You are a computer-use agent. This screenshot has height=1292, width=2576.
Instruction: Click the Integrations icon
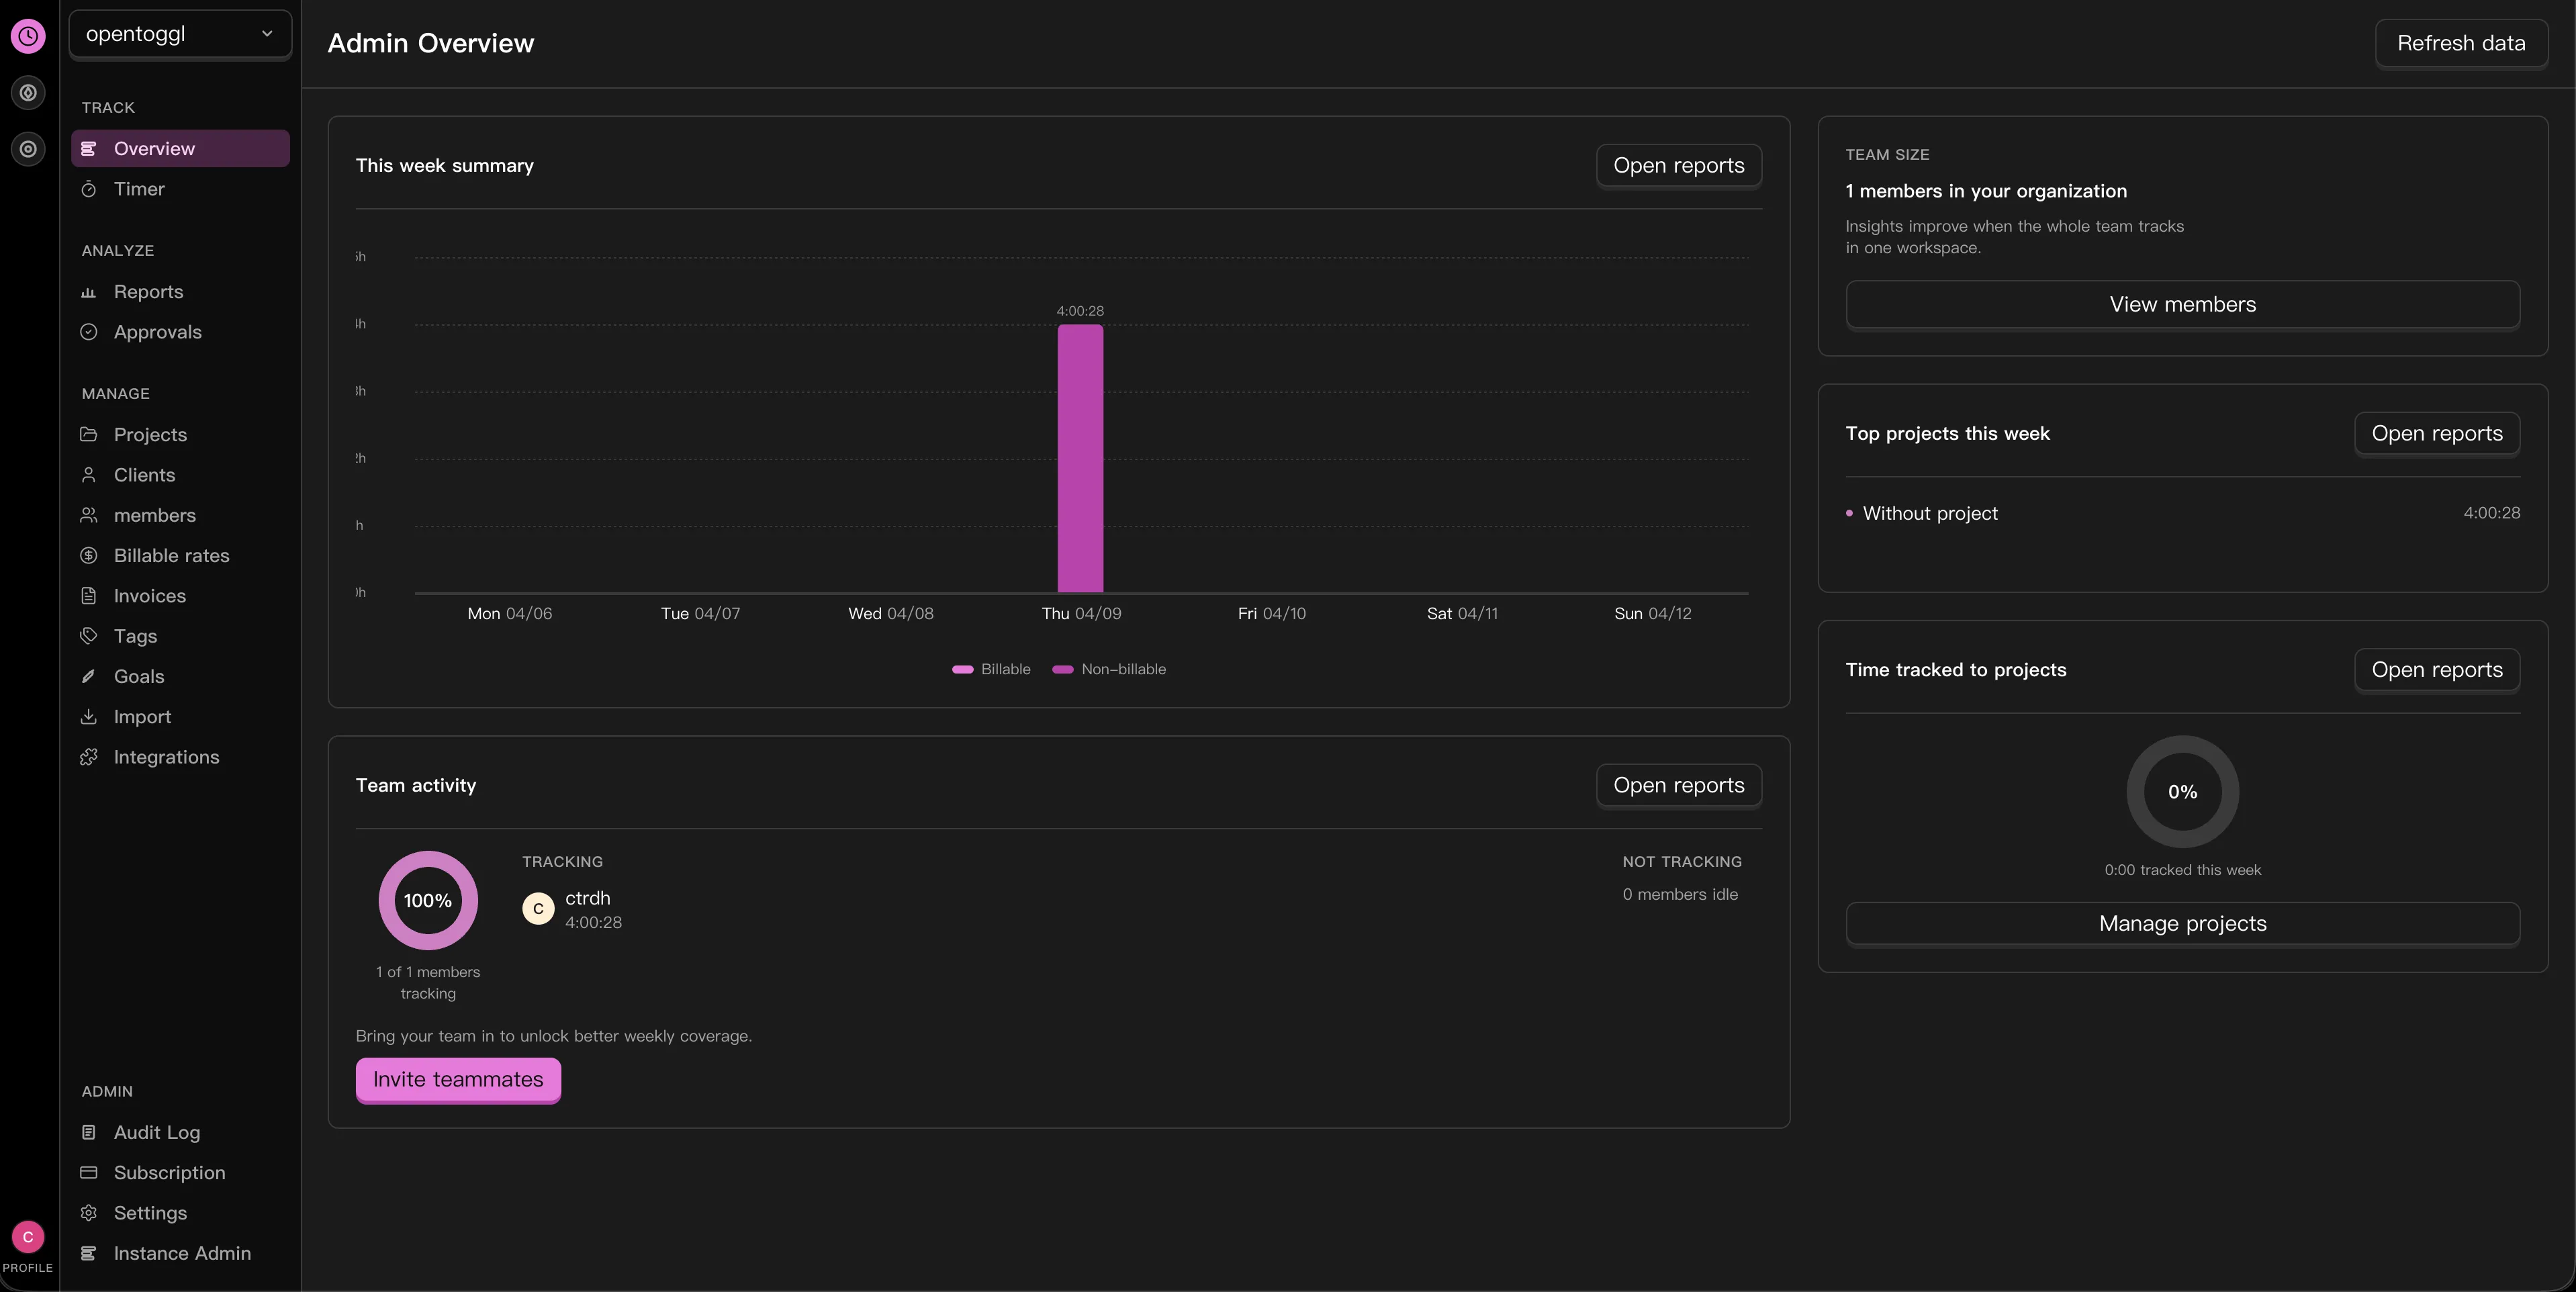click(88, 757)
